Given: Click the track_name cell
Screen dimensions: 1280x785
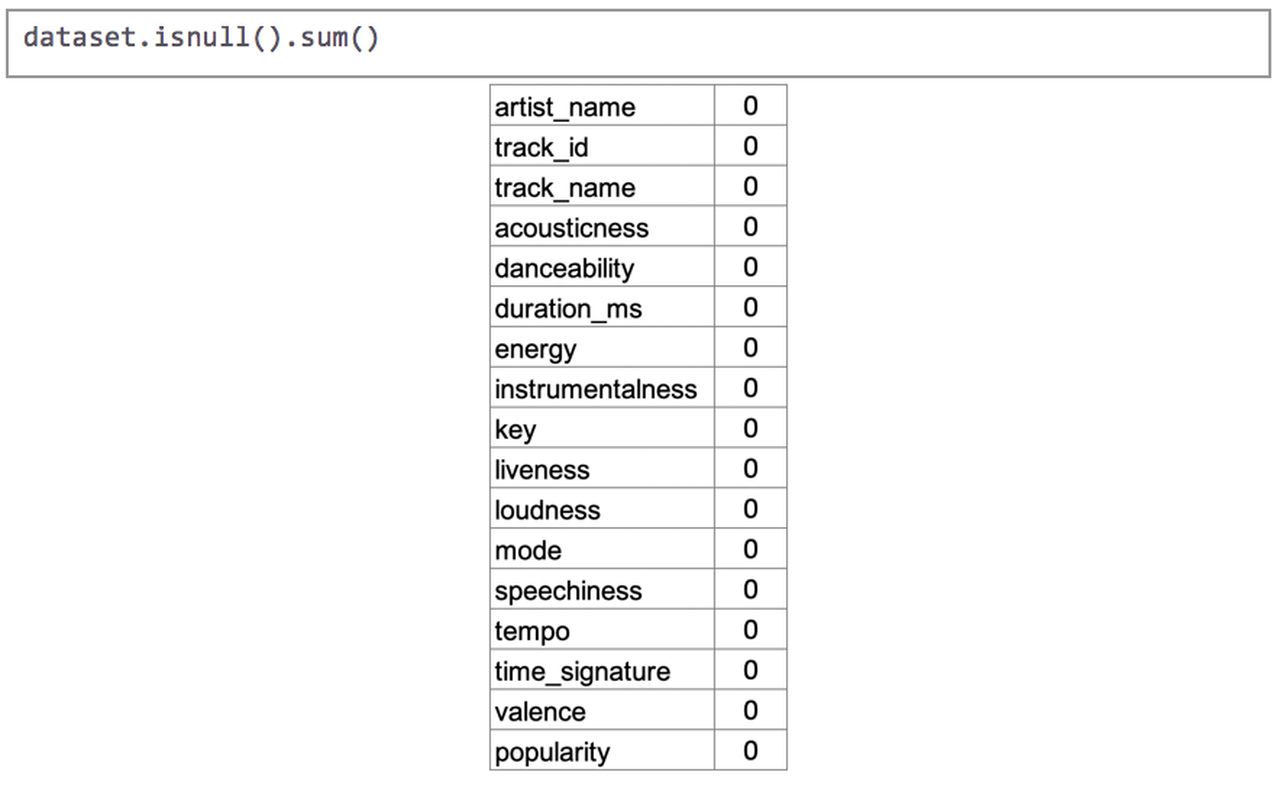Looking at the screenshot, I should 602,187.
